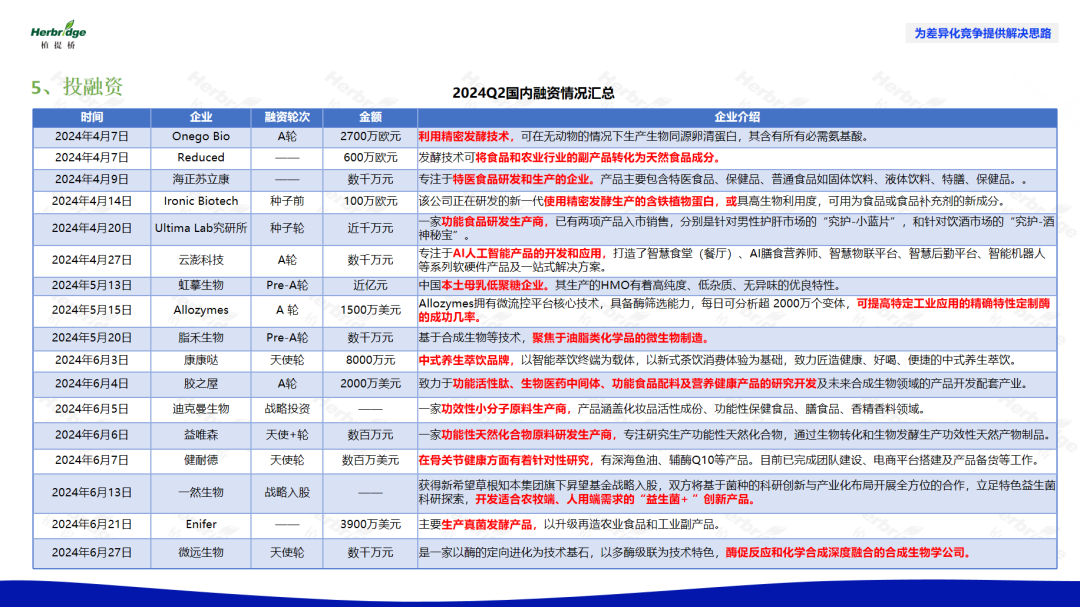Image resolution: width=1080 pixels, height=607 pixels.
Task: Select the heading 5、投融资
Action: 77,87
